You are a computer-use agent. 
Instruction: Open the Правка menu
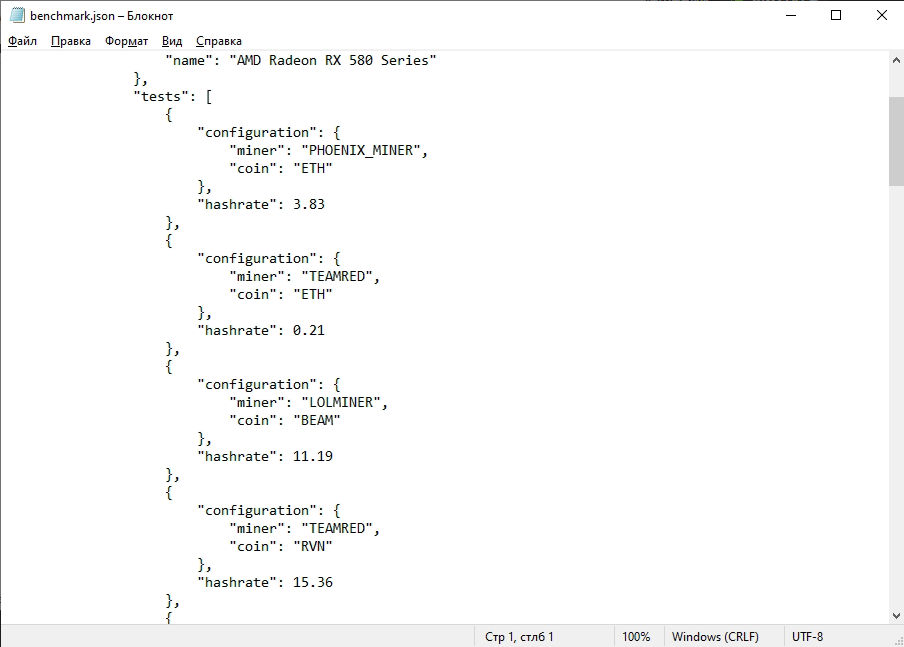pos(70,41)
